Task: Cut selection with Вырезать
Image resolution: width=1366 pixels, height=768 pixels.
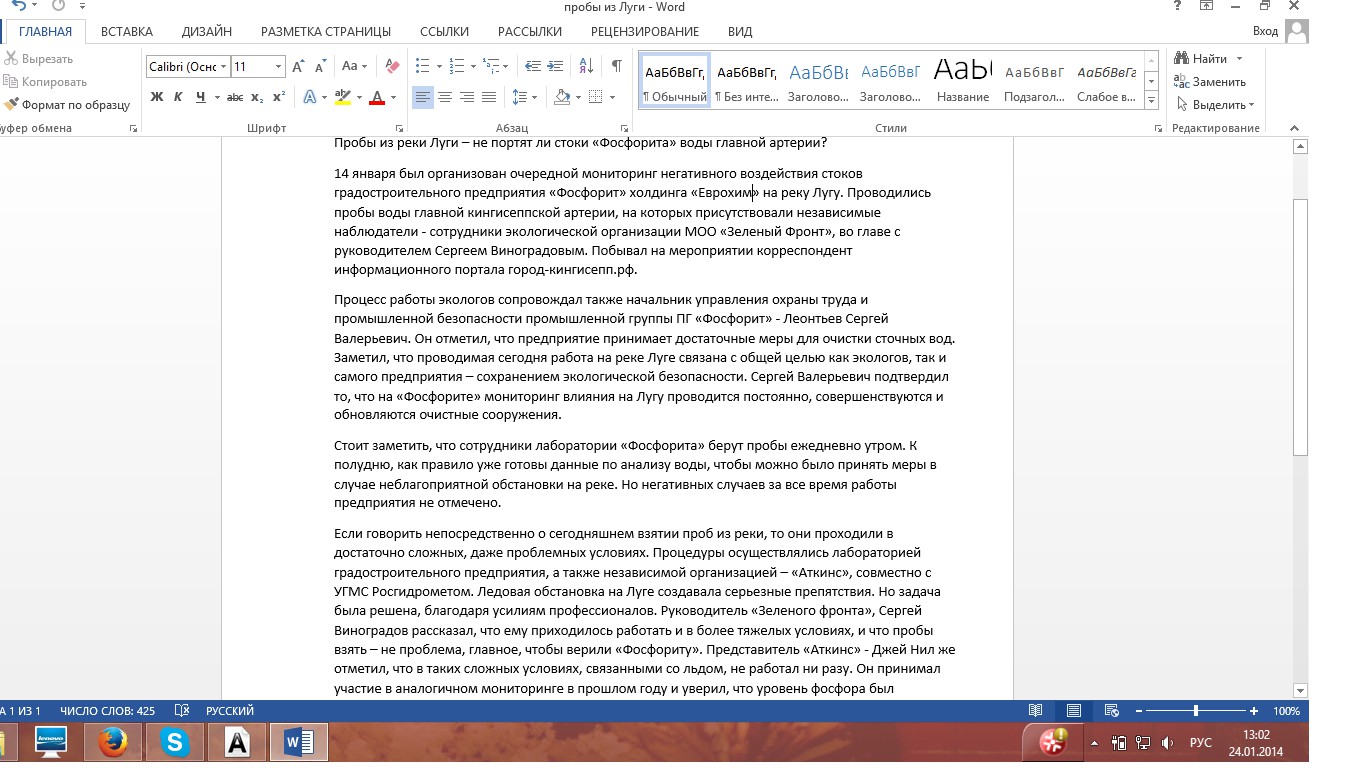Action: tap(40, 59)
